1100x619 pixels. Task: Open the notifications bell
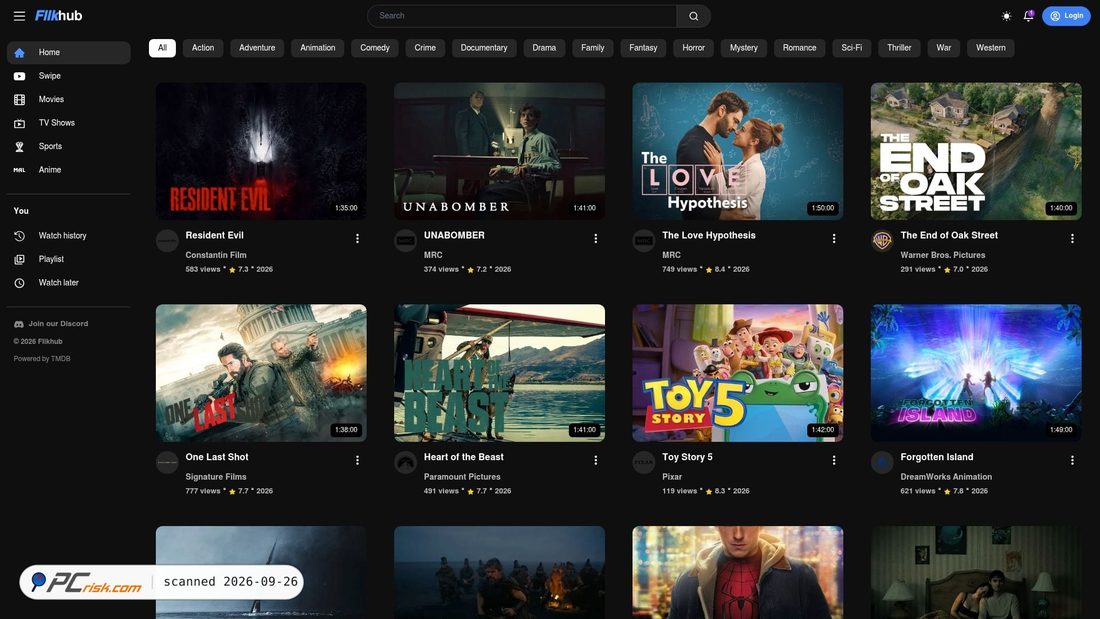[x=1028, y=16]
